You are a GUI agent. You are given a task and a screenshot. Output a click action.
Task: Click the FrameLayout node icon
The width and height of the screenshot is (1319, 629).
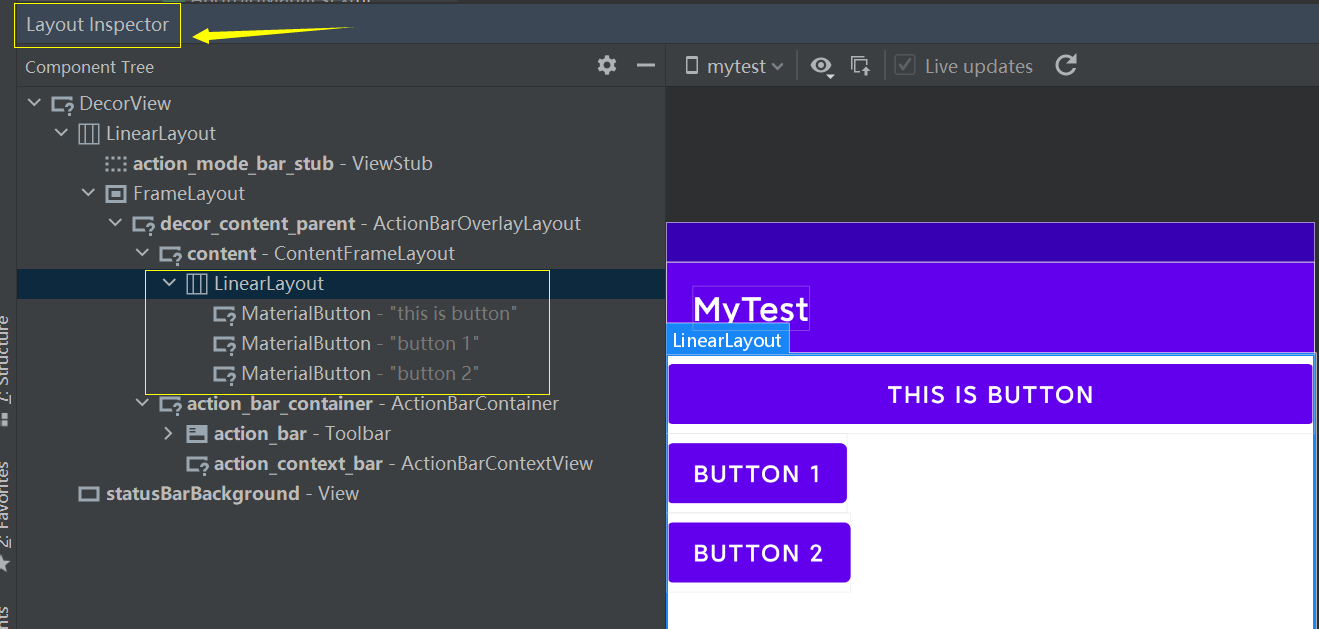[x=116, y=193]
